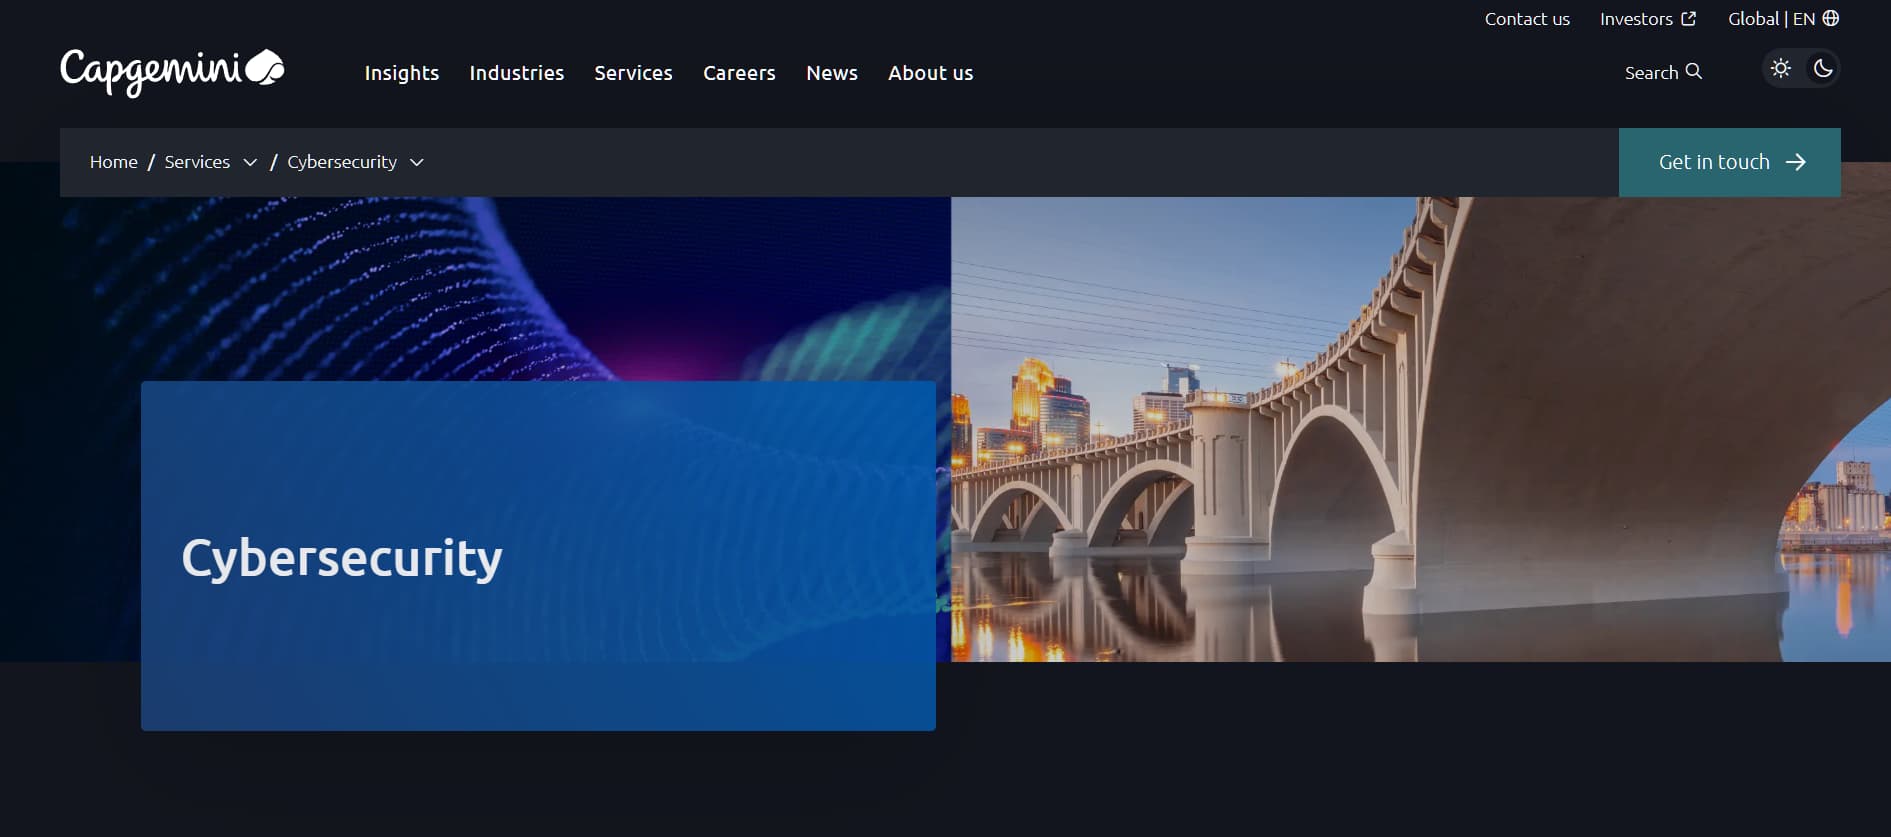
Task: Open the Industries menu
Action: 517,73
